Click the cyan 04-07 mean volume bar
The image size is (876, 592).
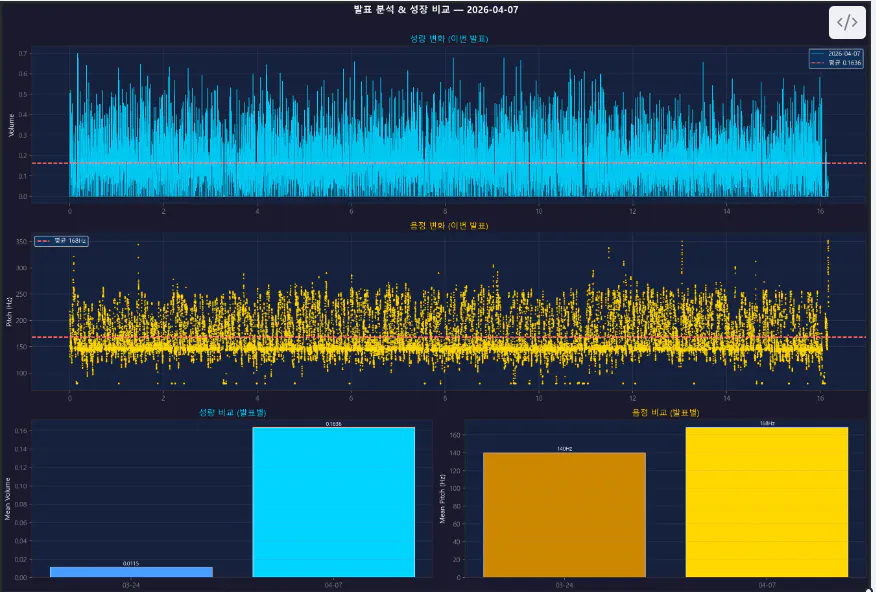[x=333, y=502]
